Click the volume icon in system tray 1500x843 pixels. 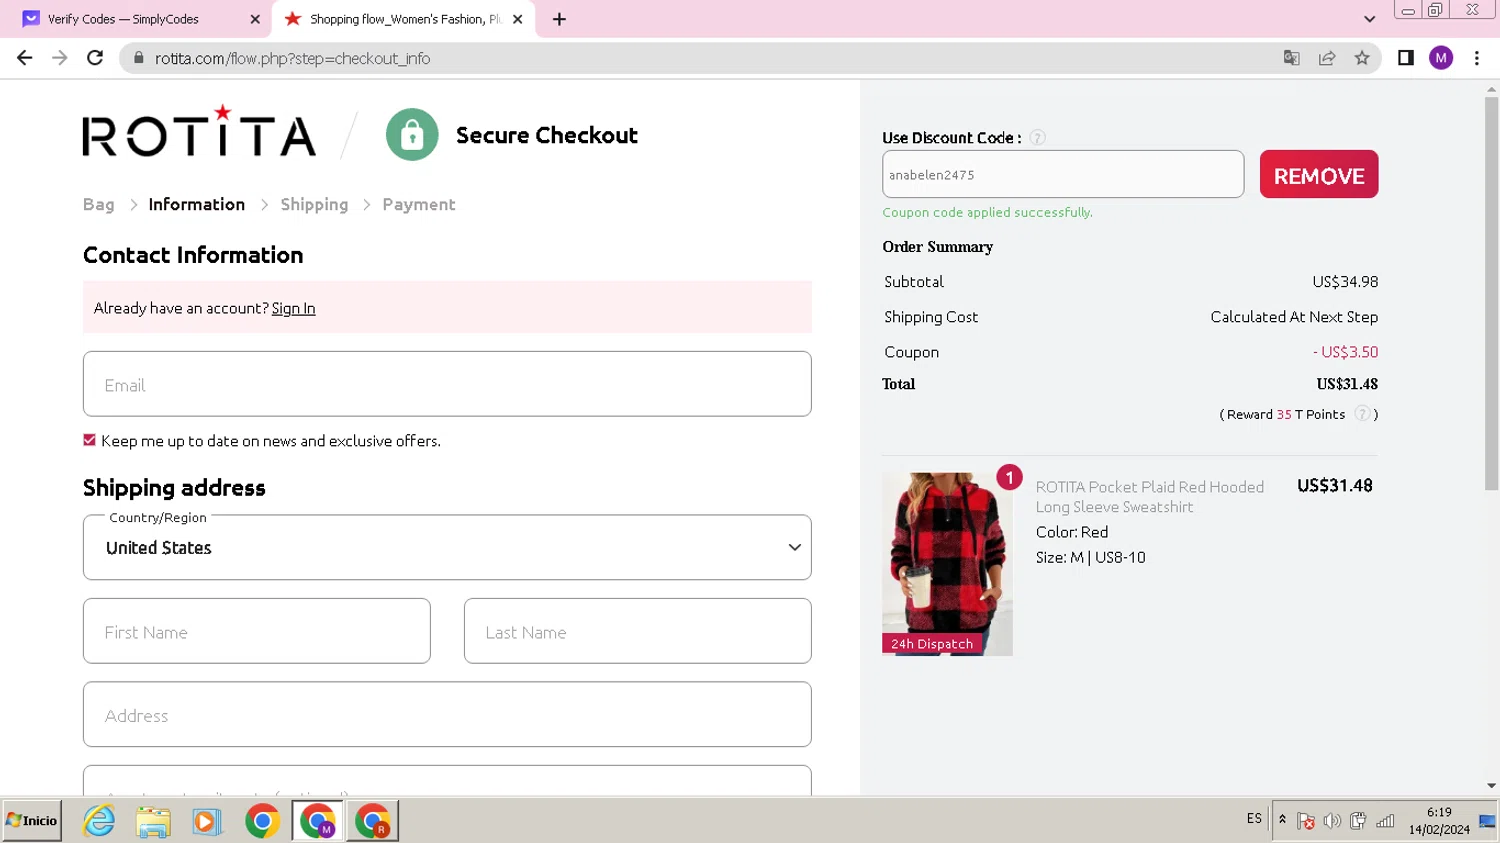coord(1332,821)
